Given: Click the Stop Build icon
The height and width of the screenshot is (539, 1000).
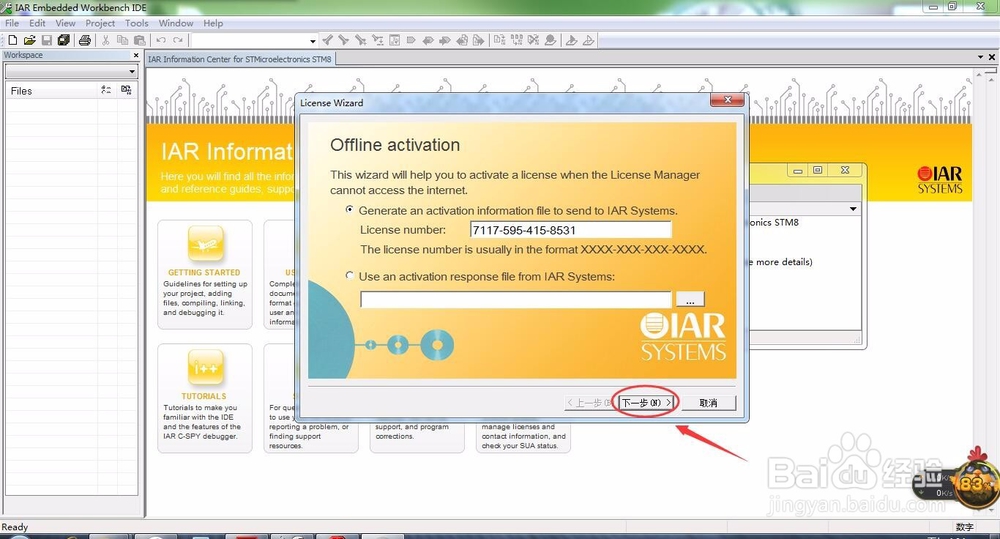Looking at the screenshot, I should 533,40.
